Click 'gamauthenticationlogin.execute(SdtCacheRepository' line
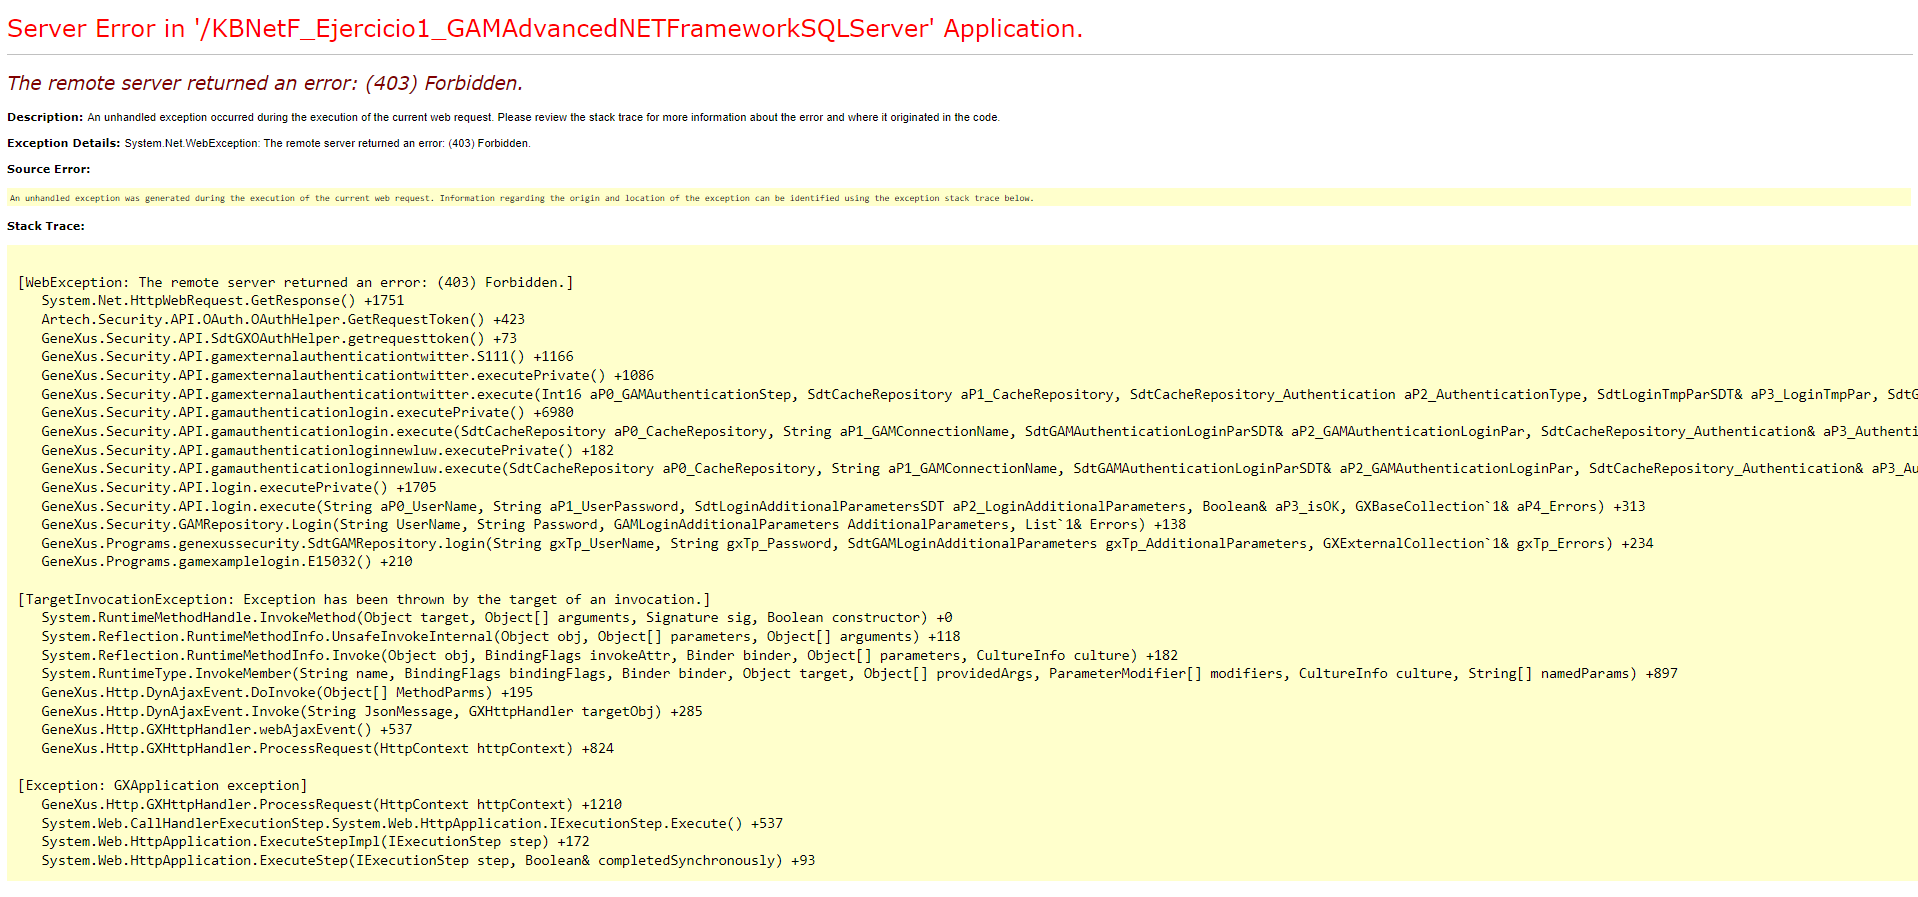 979,431
